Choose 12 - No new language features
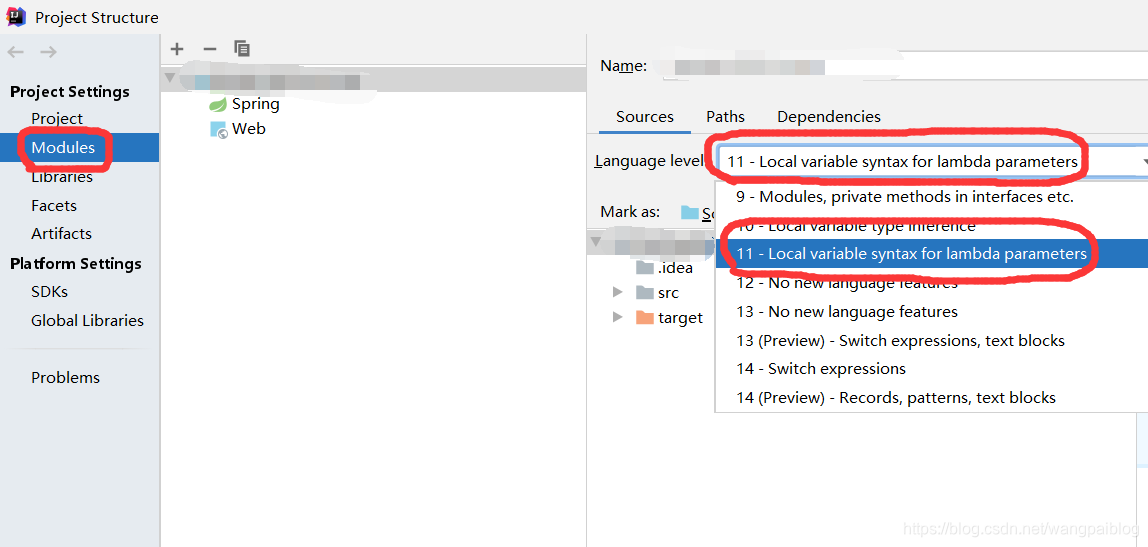 coord(931,283)
